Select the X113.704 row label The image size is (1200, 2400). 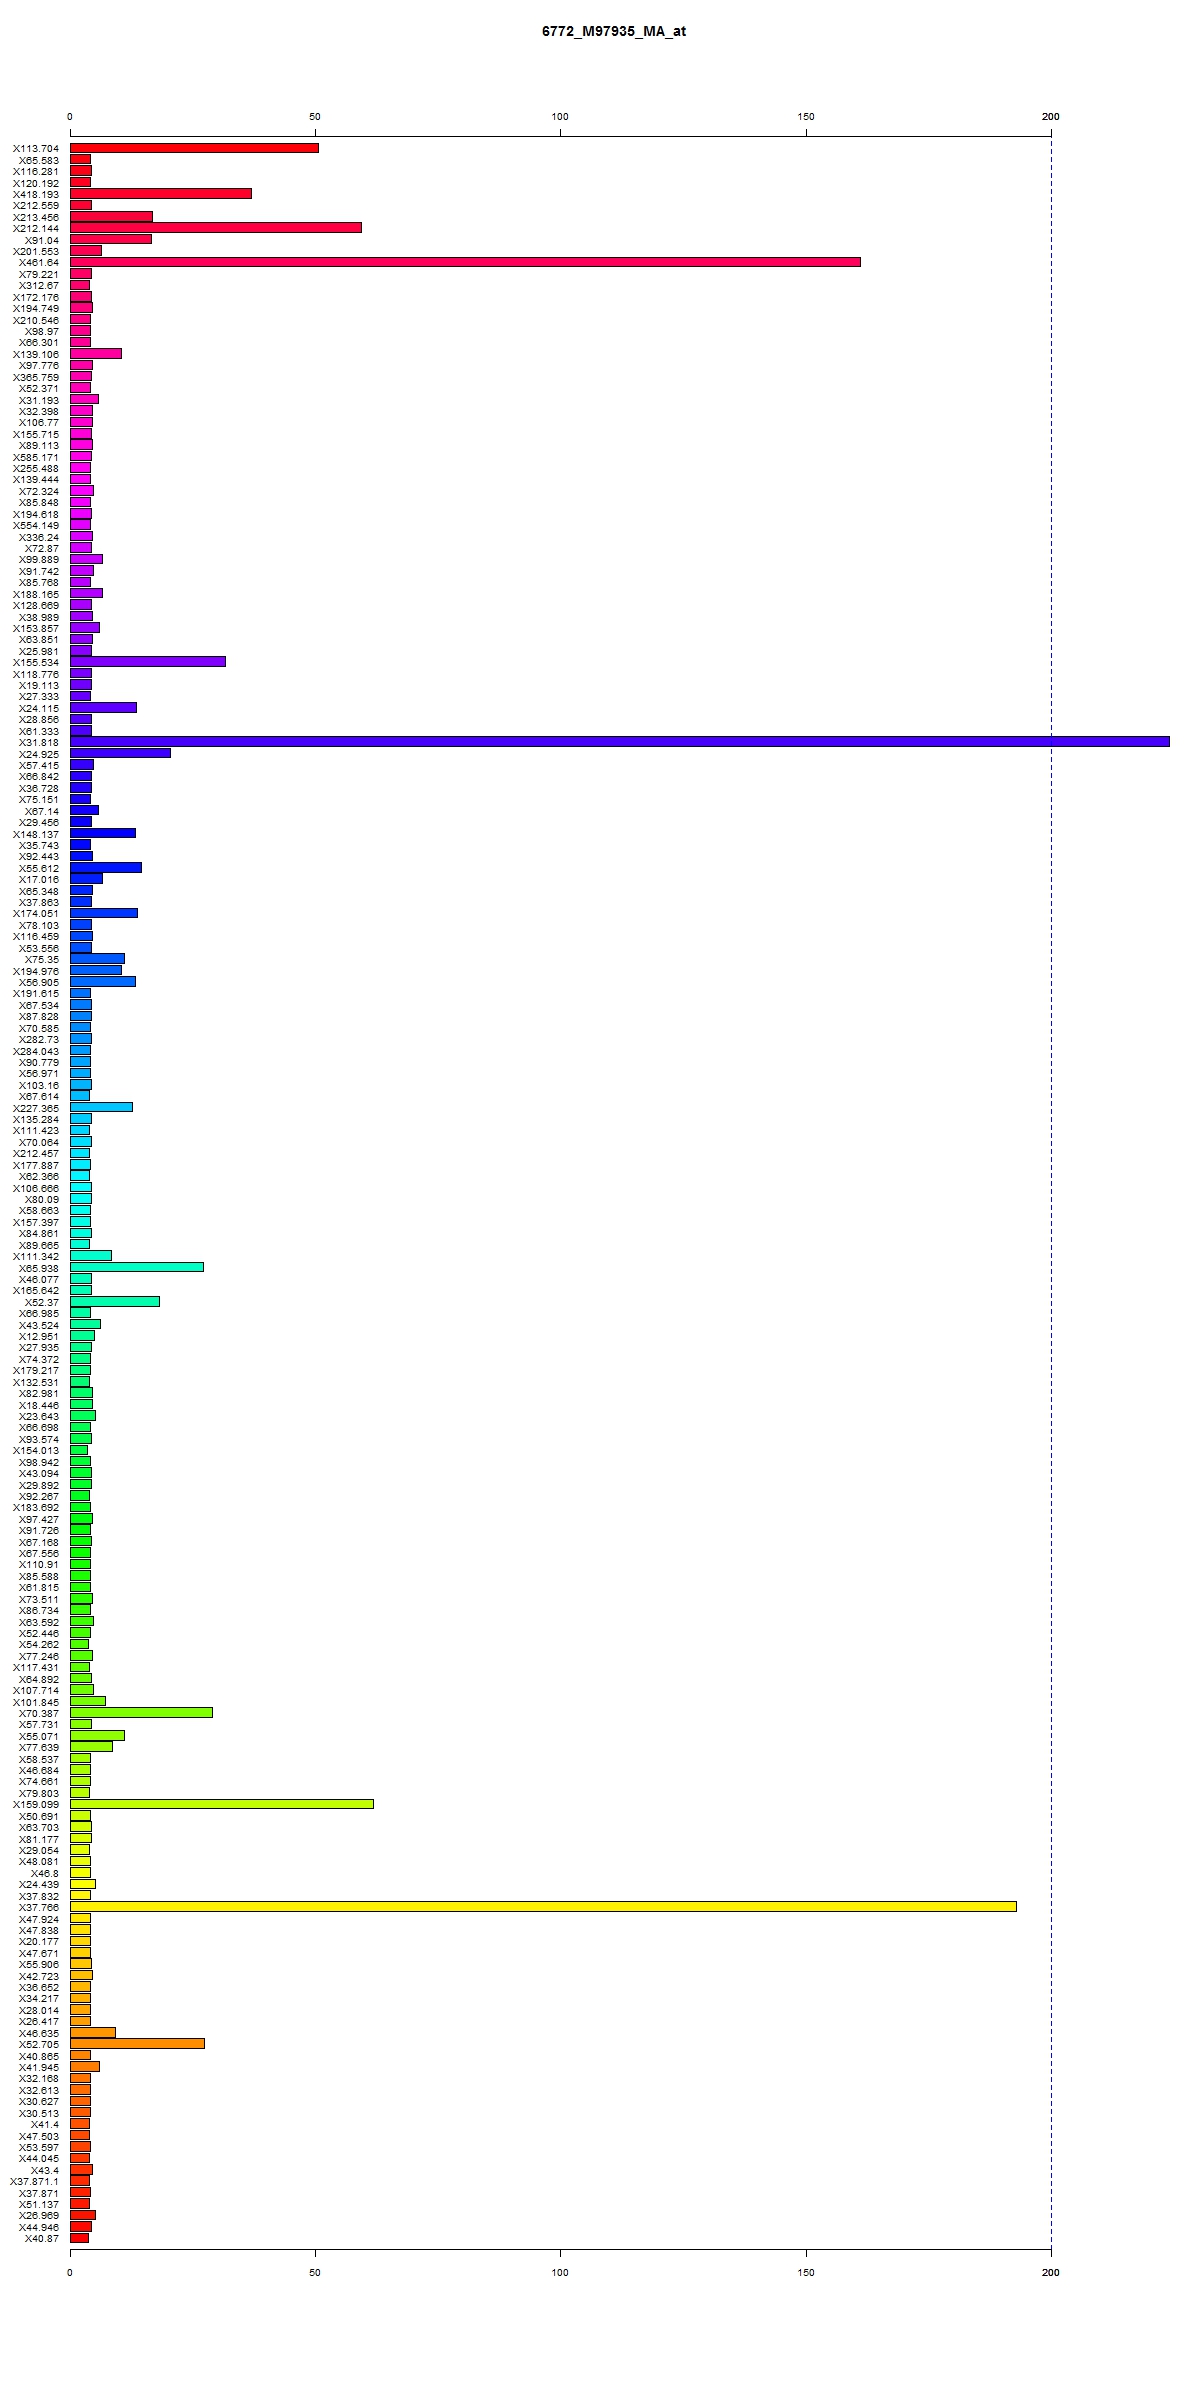click(x=36, y=149)
